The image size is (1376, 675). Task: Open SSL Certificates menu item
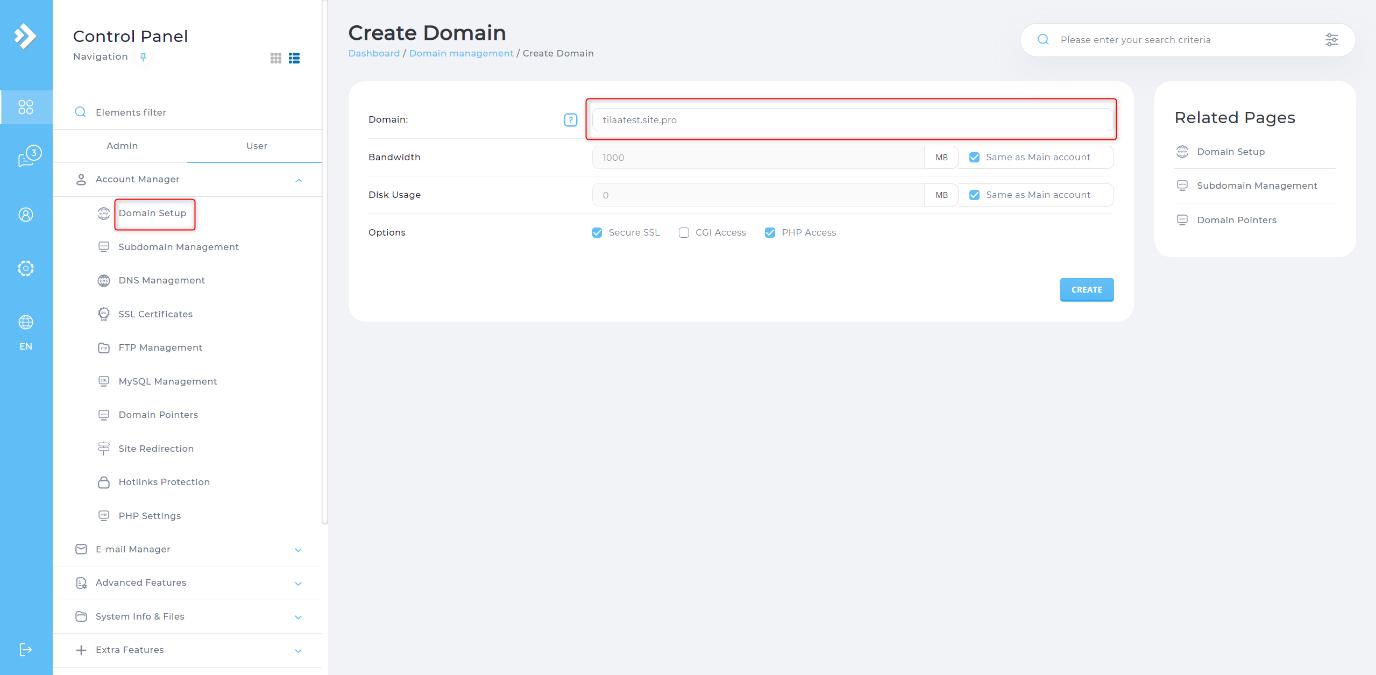[156, 314]
